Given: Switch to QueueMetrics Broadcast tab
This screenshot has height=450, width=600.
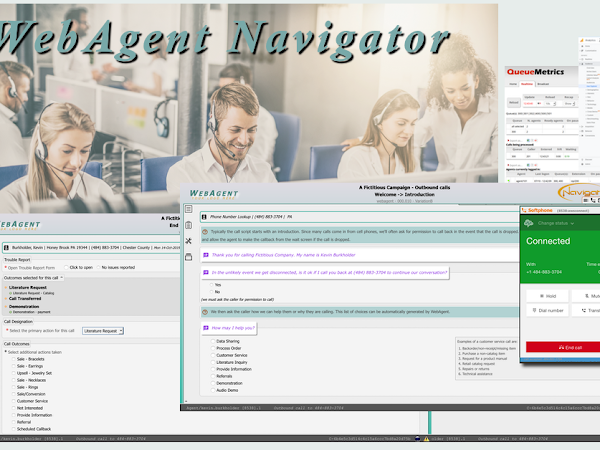Looking at the screenshot, I should pyautogui.click(x=543, y=84).
